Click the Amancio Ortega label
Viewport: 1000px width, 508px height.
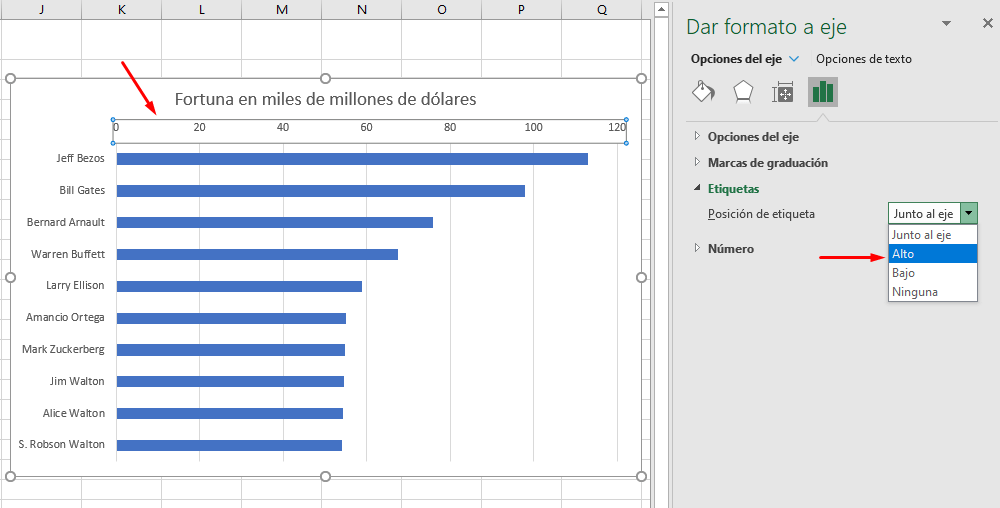[65, 317]
